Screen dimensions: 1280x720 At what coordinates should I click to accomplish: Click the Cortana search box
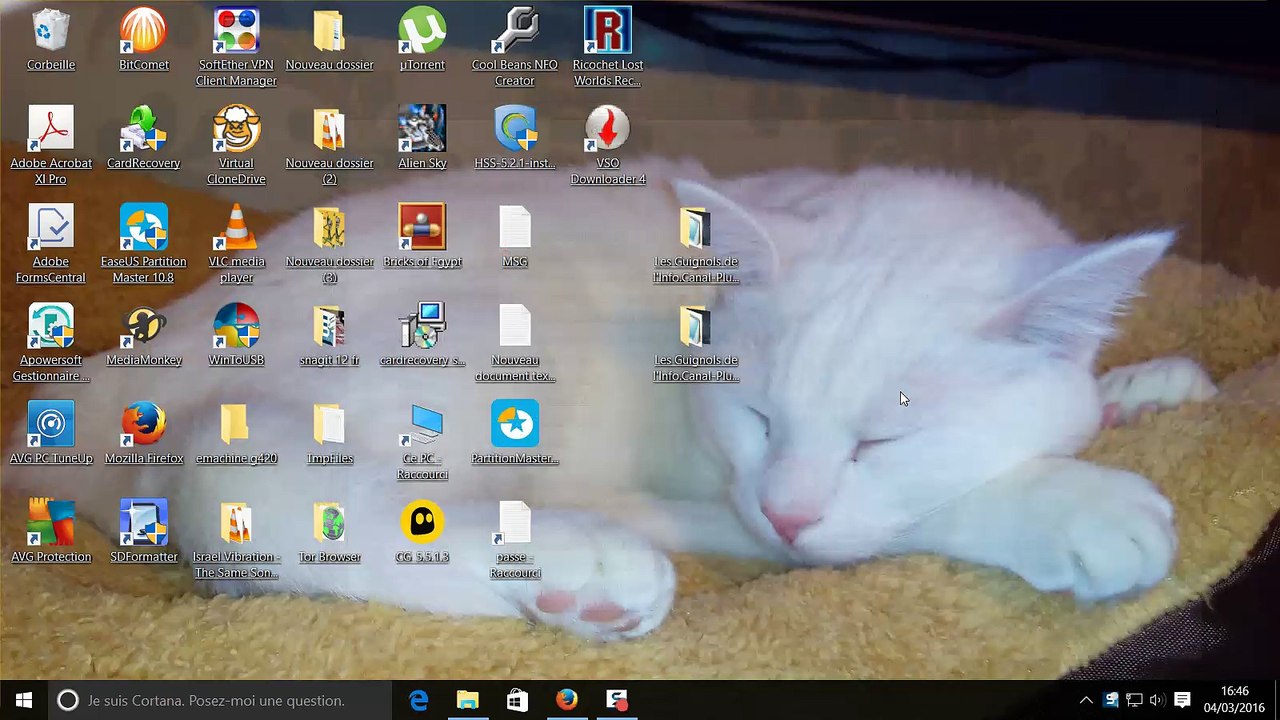[x=220, y=700]
